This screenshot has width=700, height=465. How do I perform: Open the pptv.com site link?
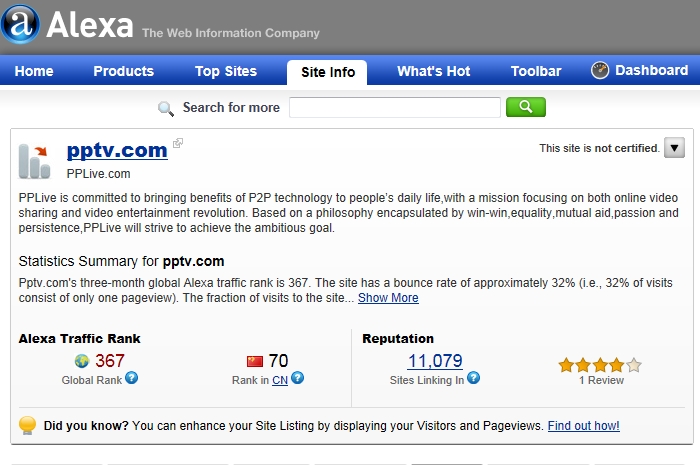pyautogui.click(x=117, y=150)
